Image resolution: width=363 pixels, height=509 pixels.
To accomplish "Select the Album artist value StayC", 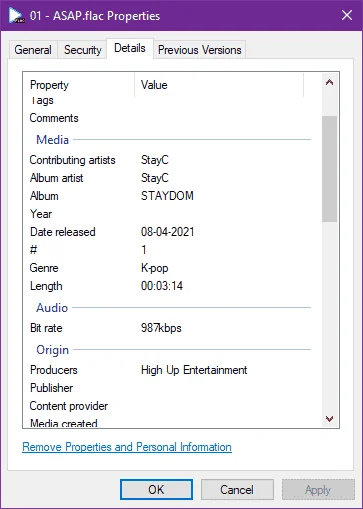I will tap(155, 178).
